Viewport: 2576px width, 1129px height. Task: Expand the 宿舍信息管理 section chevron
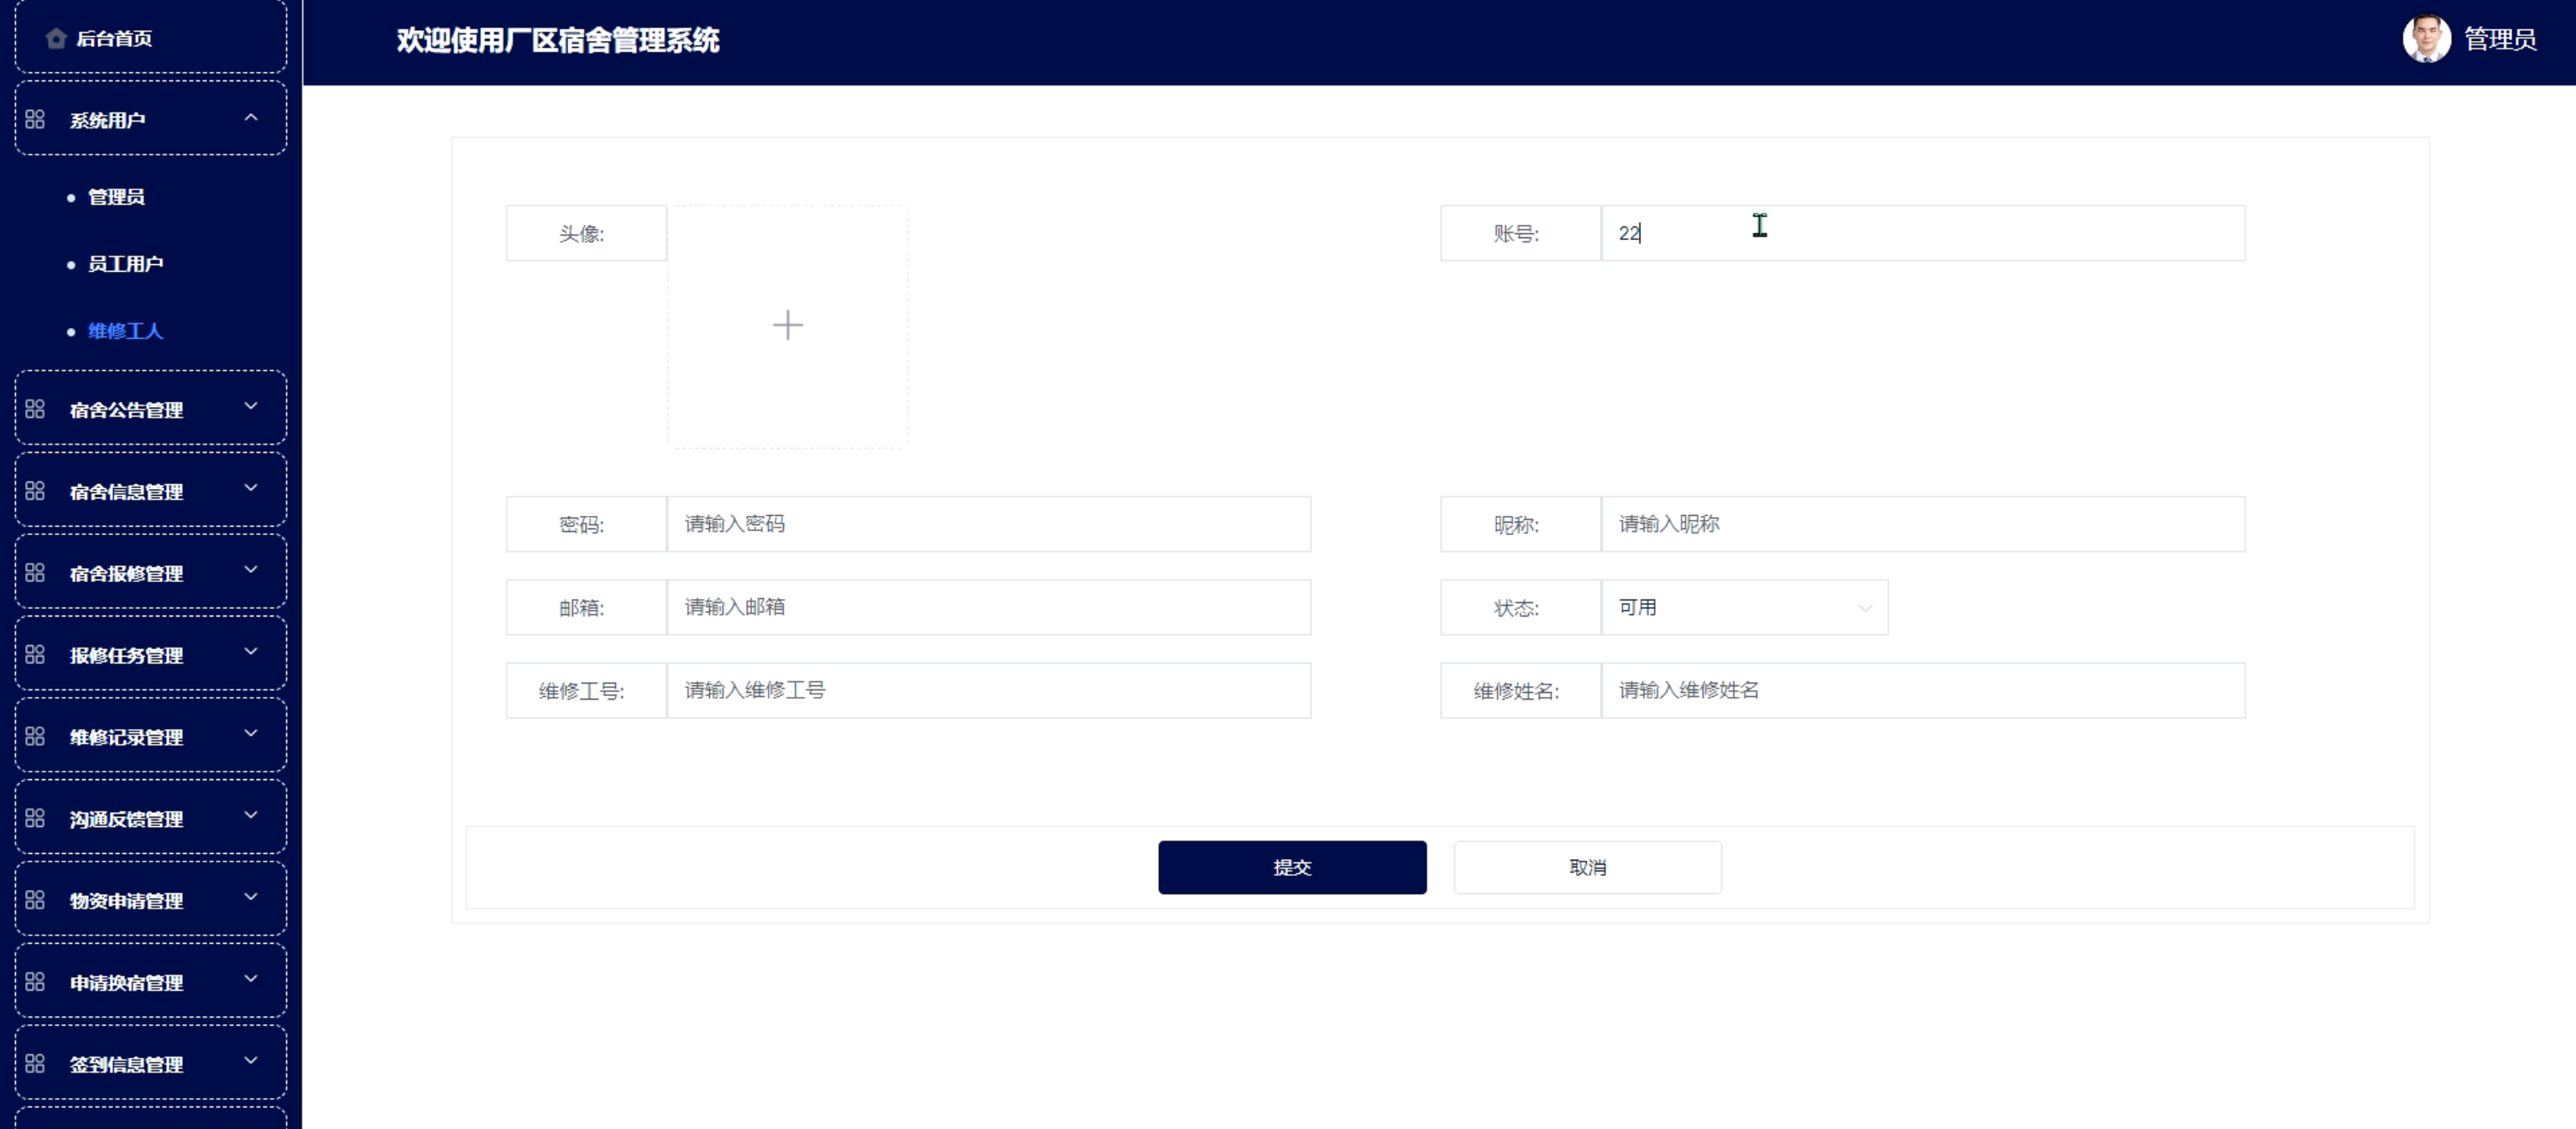point(251,489)
